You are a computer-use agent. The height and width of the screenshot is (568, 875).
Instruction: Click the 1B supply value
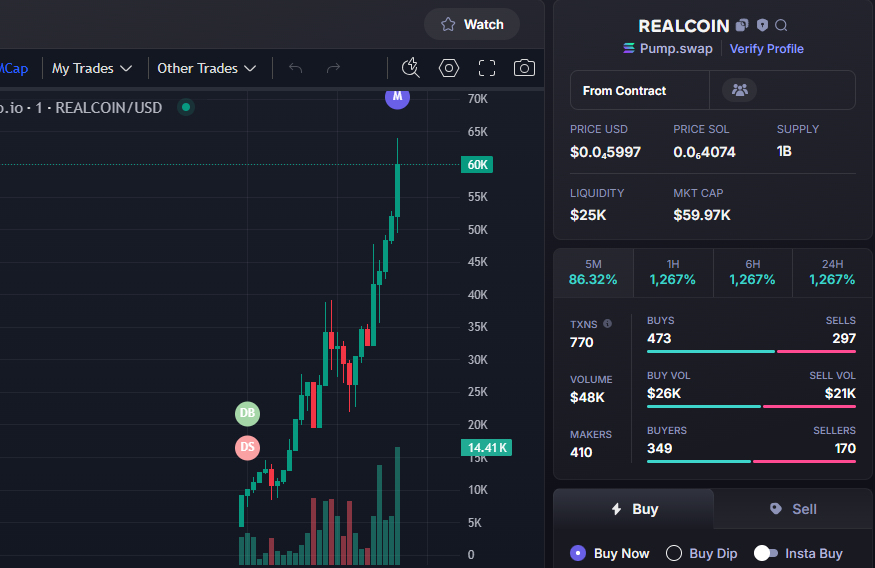pos(784,151)
